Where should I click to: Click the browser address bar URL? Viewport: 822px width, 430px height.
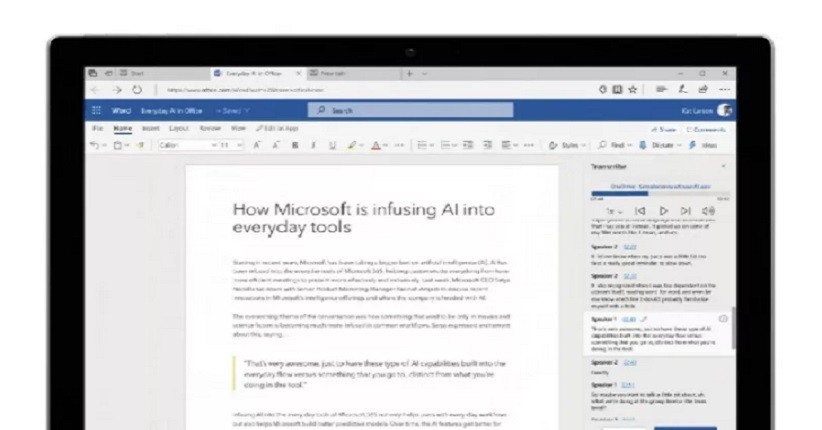(245, 90)
